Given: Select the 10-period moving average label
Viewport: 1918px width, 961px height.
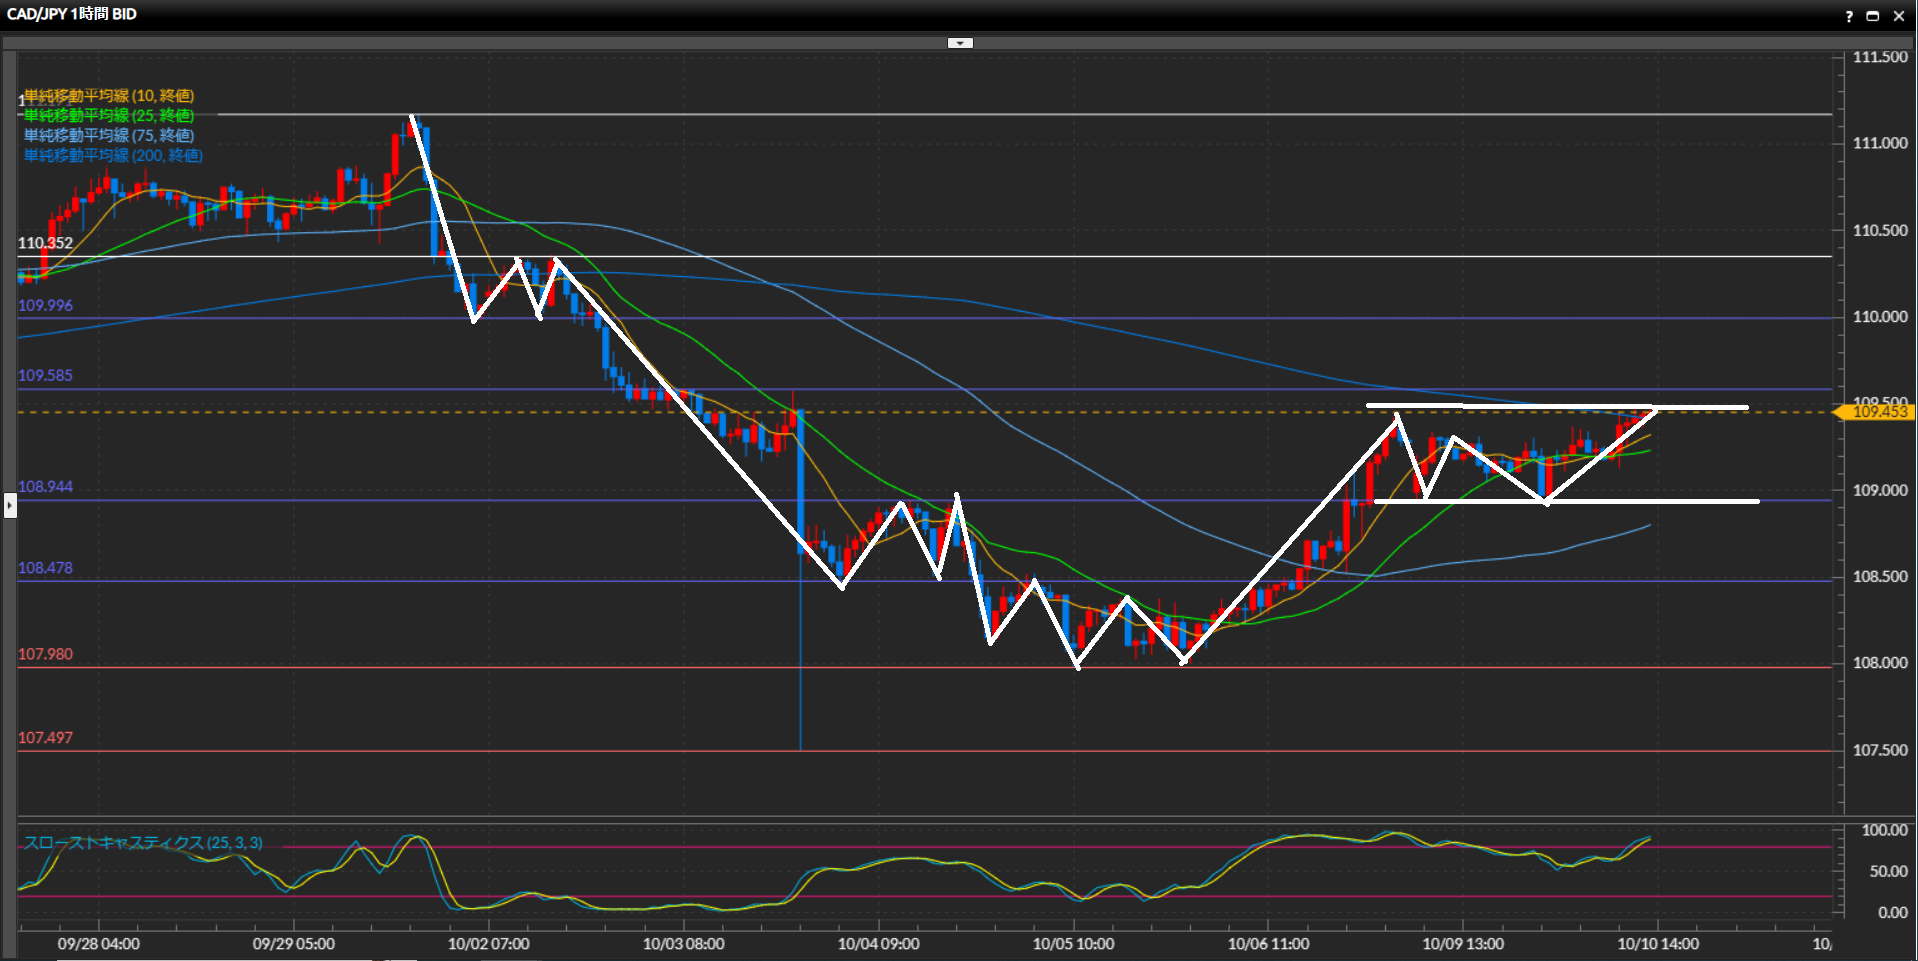Looking at the screenshot, I should [109, 96].
